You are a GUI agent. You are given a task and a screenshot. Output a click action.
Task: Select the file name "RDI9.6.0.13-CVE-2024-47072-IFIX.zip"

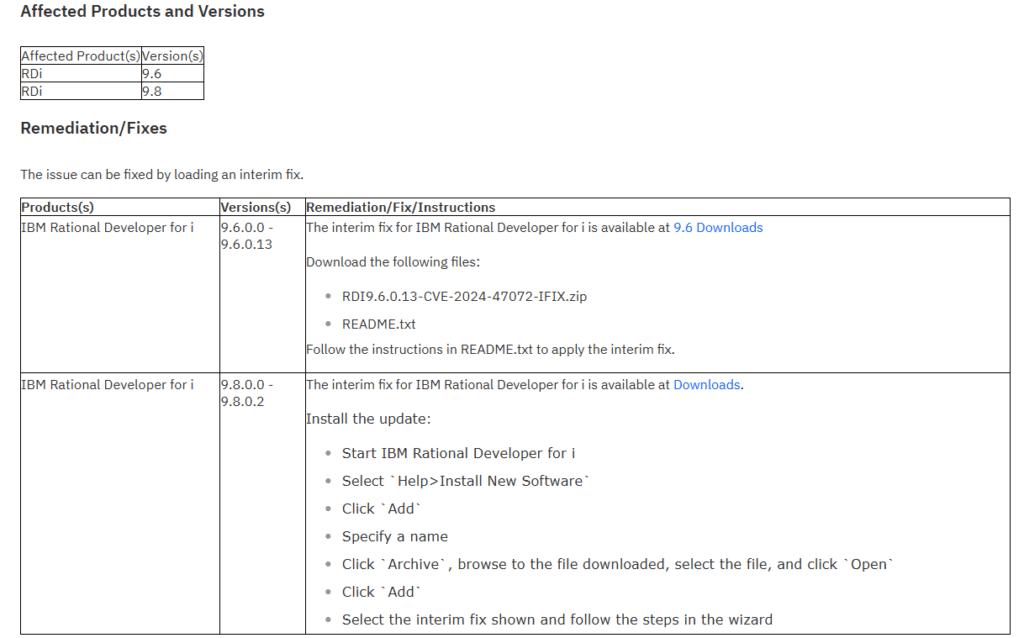click(464, 296)
